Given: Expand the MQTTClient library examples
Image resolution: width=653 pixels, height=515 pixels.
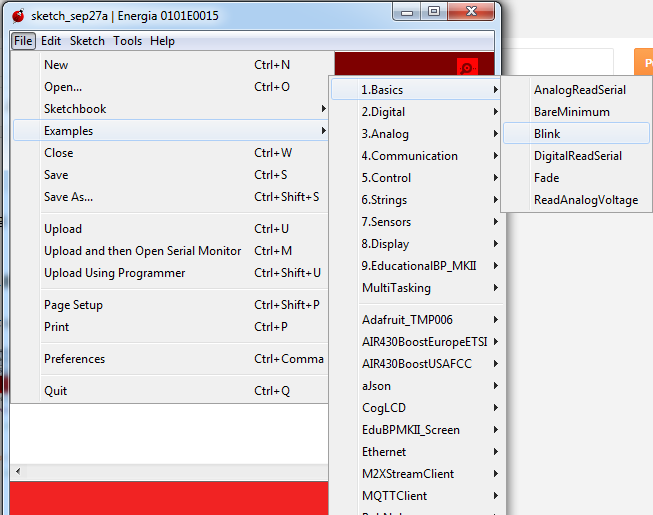Looking at the screenshot, I should tap(416, 496).
